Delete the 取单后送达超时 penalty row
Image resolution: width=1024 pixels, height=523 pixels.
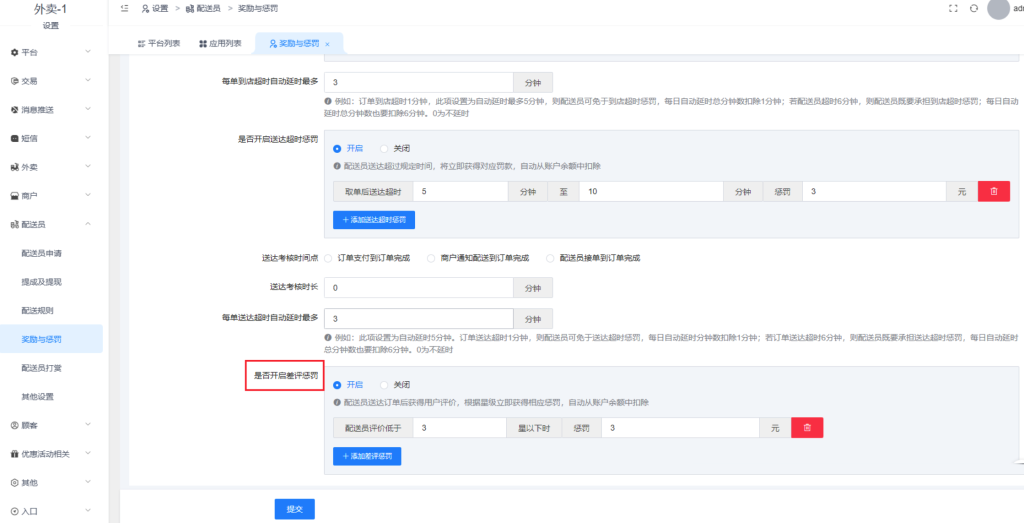click(993, 191)
